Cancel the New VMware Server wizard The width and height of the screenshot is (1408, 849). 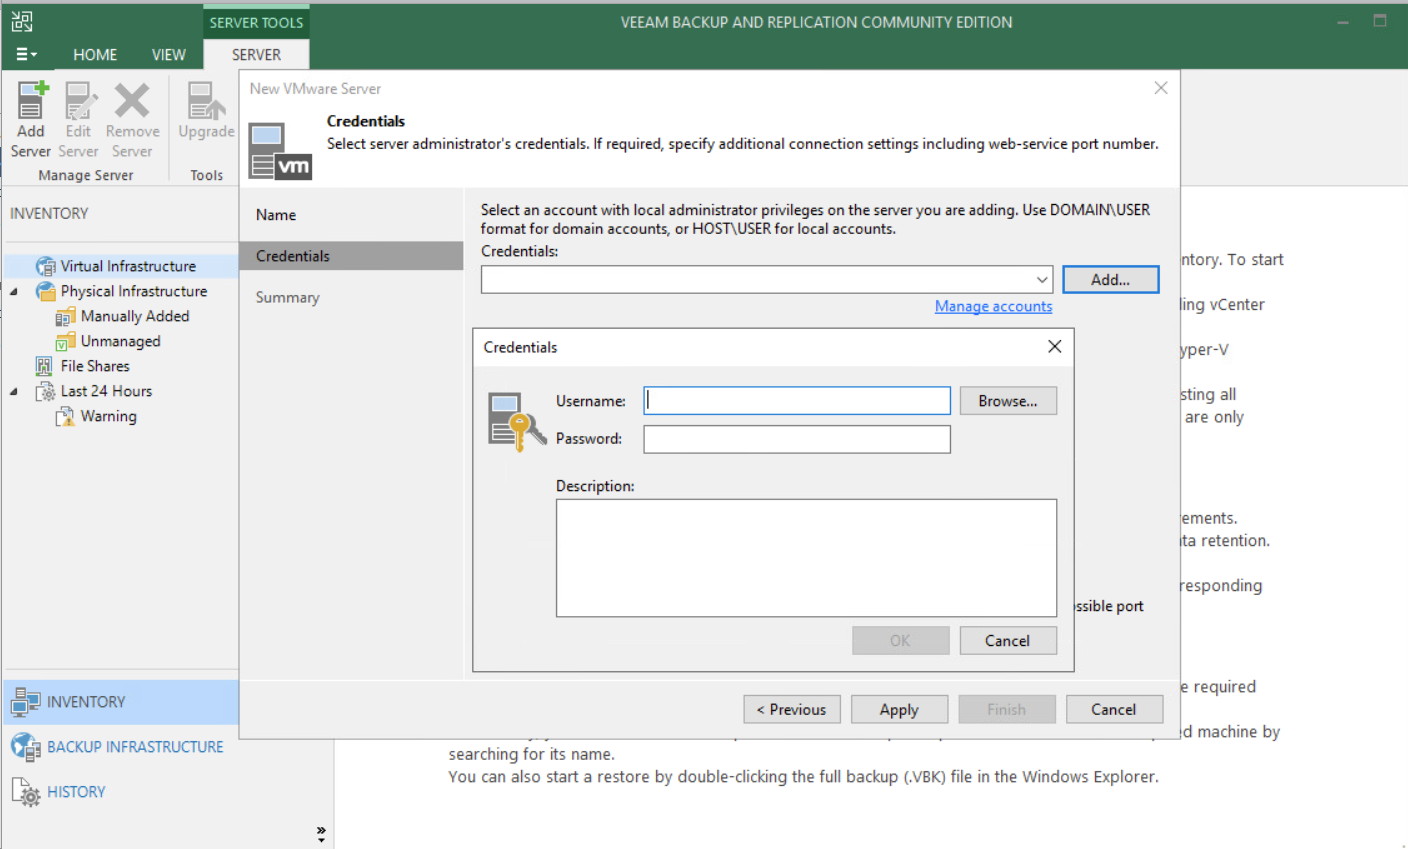coord(1114,709)
